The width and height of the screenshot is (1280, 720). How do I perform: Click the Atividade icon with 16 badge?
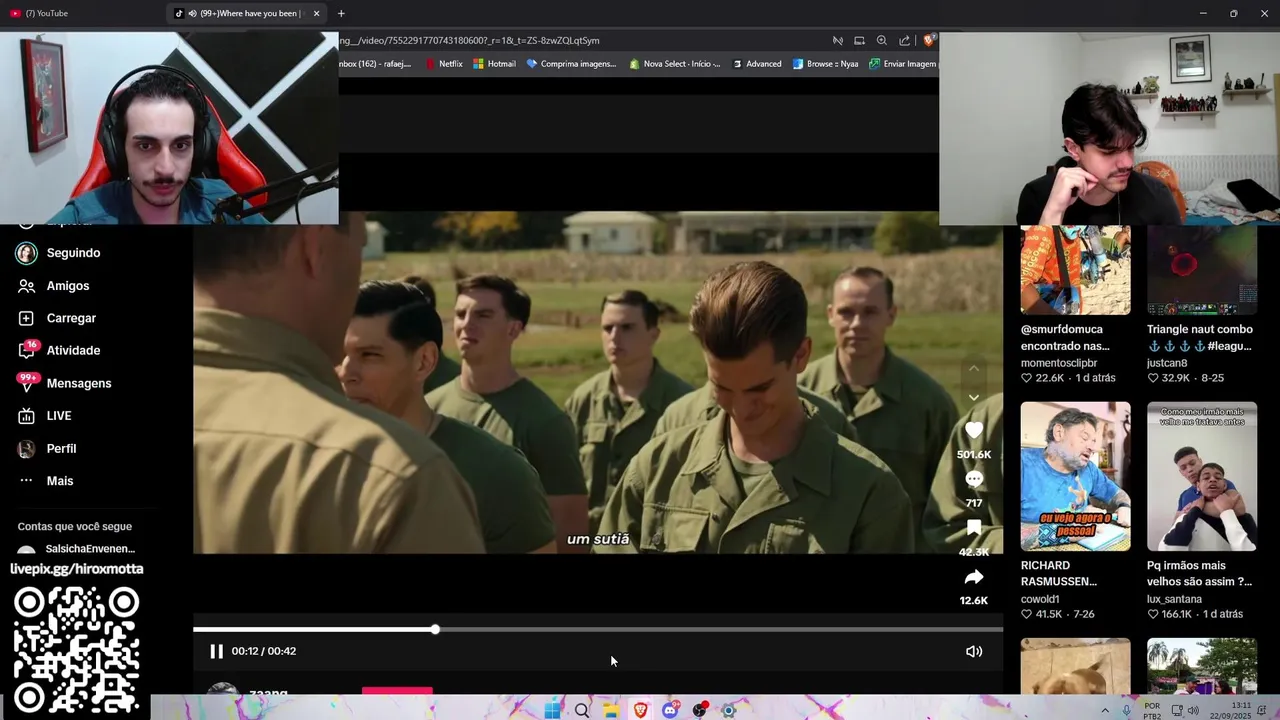tap(27, 350)
